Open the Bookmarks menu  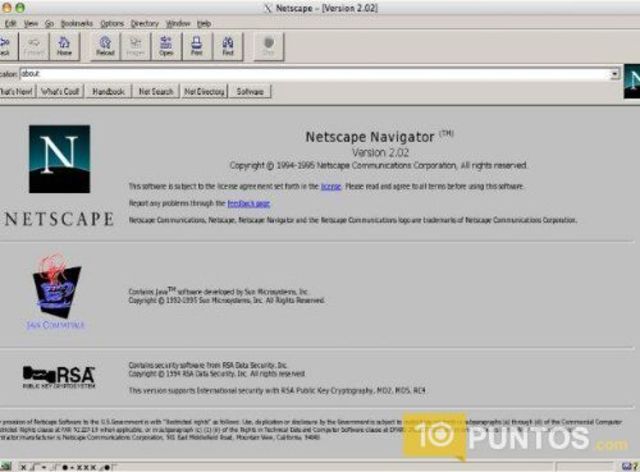pyautogui.click(x=77, y=24)
